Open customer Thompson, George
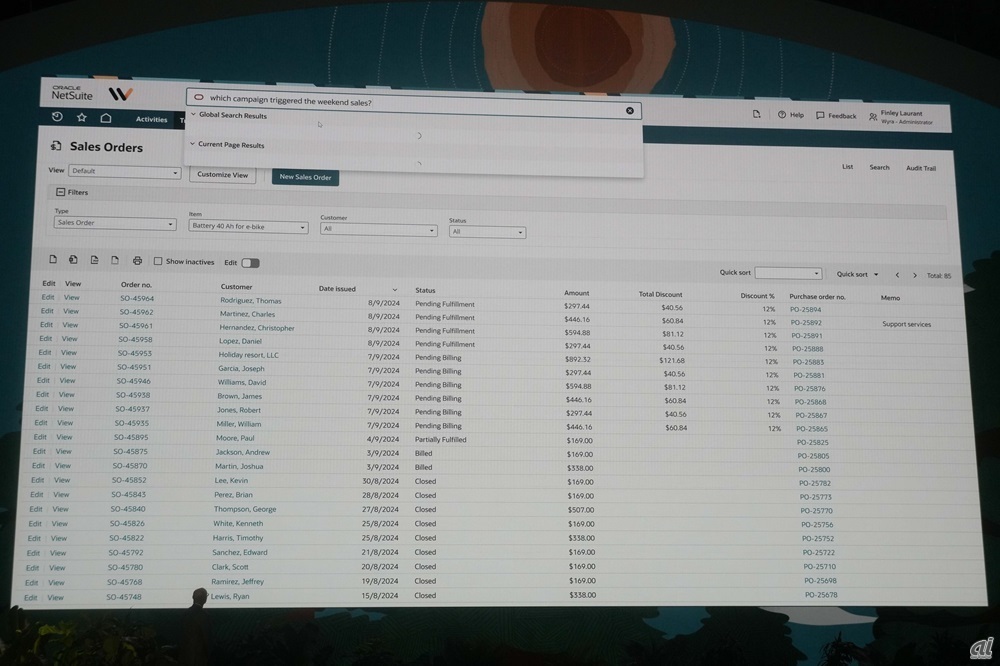Viewport: 1000px width, 666px height. [245, 509]
